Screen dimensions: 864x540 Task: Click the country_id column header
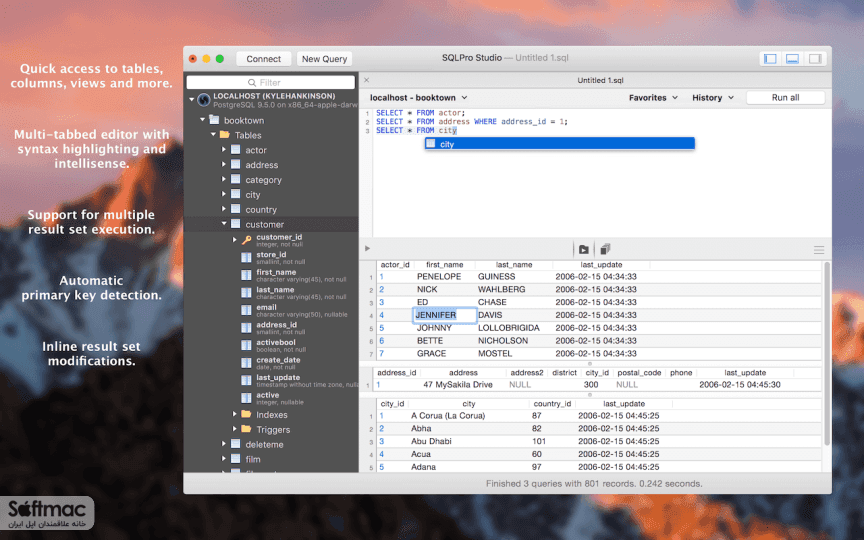point(552,404)
